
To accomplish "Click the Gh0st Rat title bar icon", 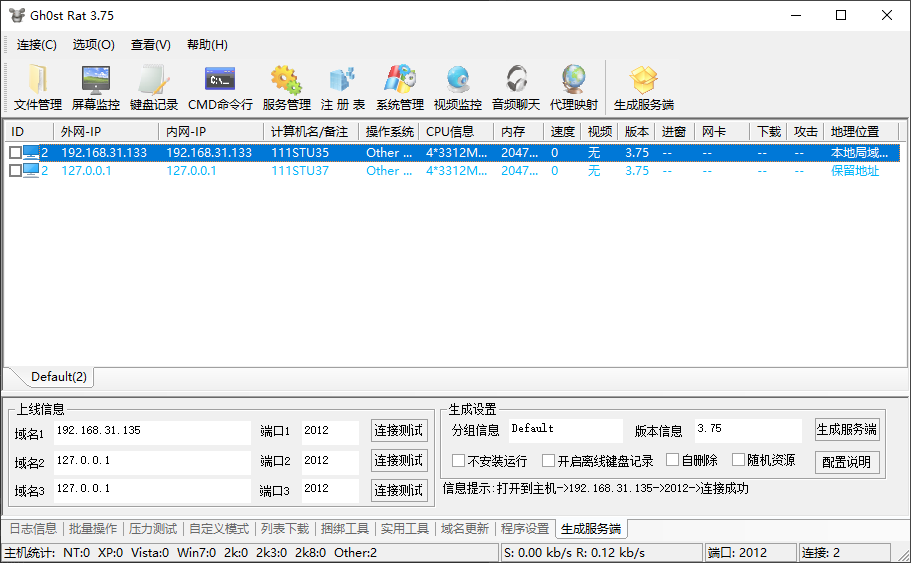I will pyautogui.click(x=17, y=15).
